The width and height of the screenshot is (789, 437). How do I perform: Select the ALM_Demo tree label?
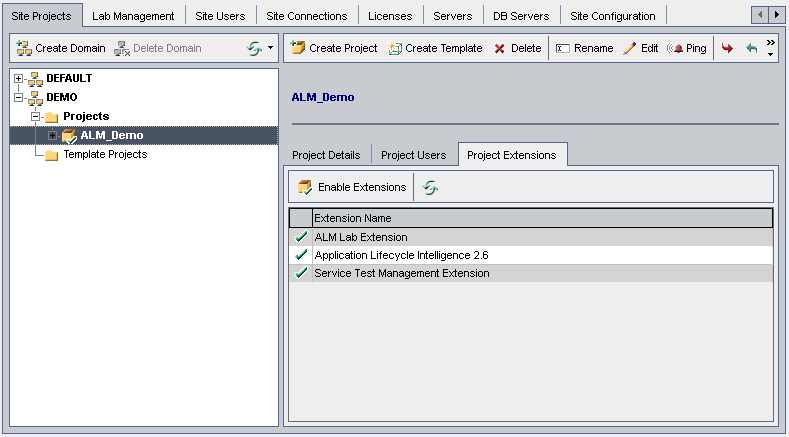112,135
